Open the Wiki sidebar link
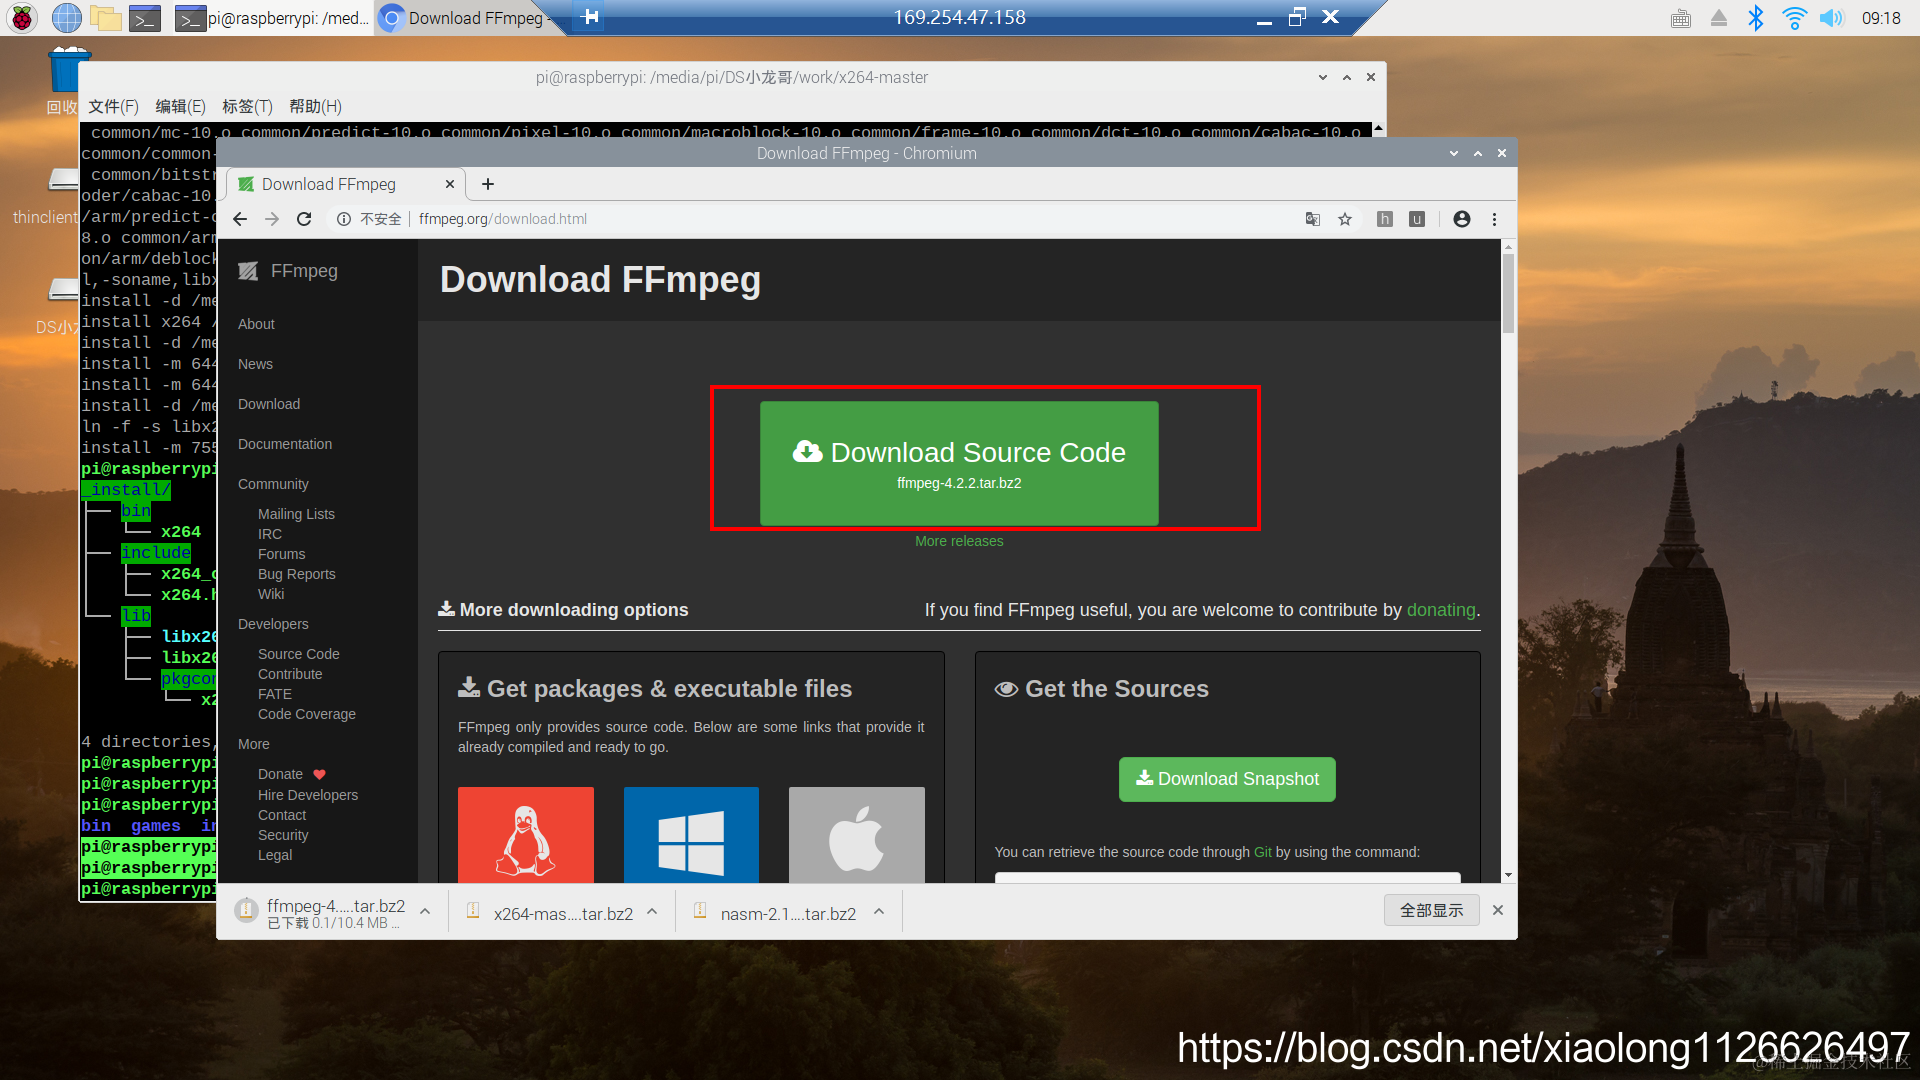 271,594
